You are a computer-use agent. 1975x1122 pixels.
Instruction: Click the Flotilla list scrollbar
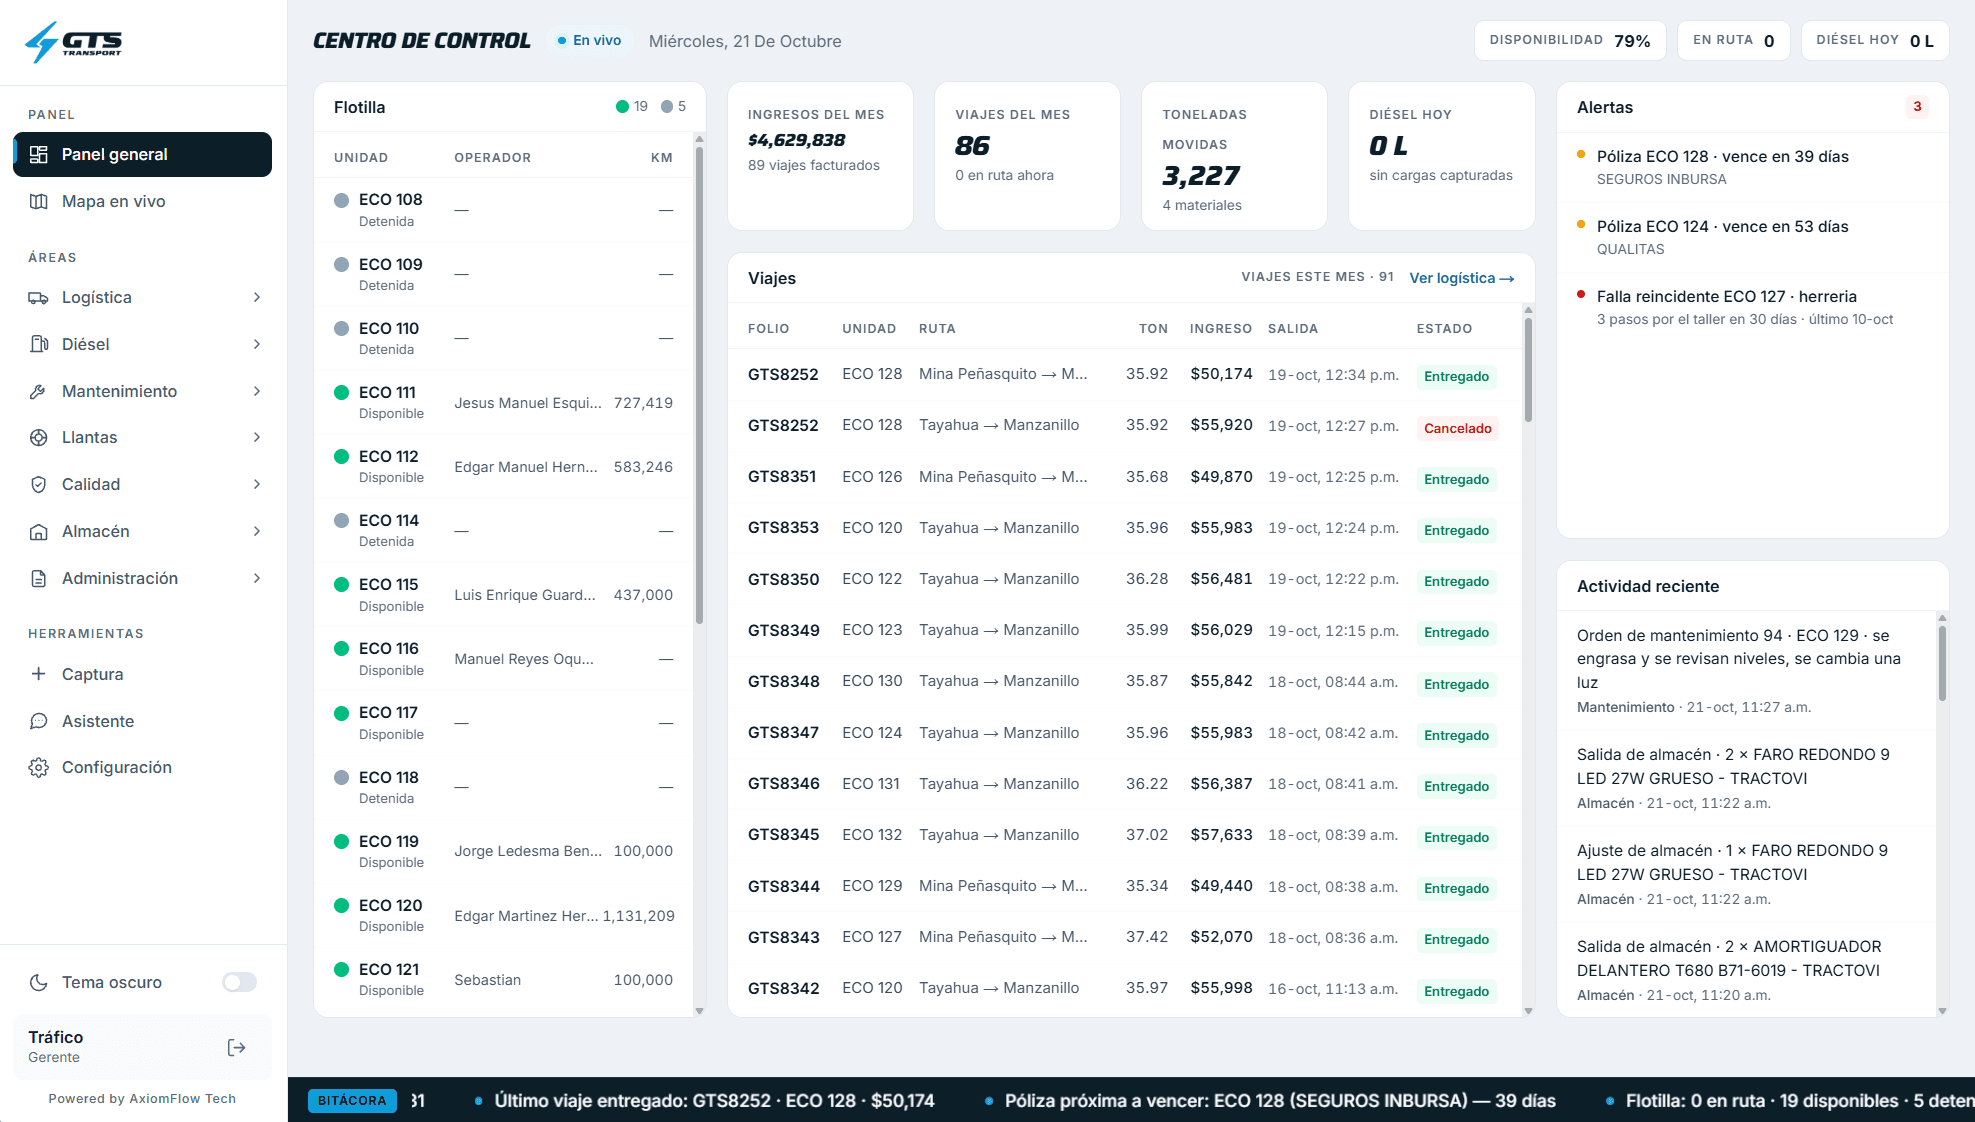click(699, 385)
